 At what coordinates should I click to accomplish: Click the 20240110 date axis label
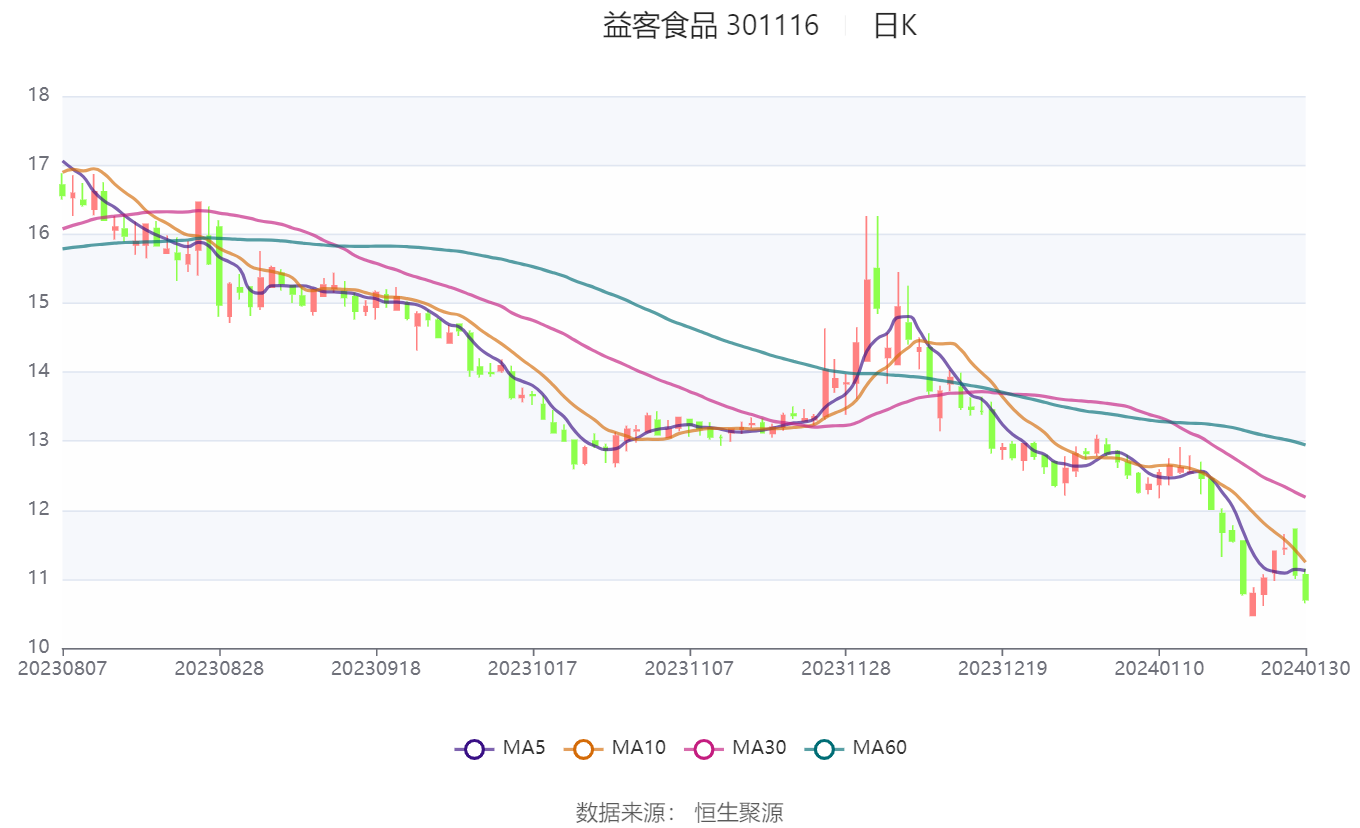[1160, 668]
